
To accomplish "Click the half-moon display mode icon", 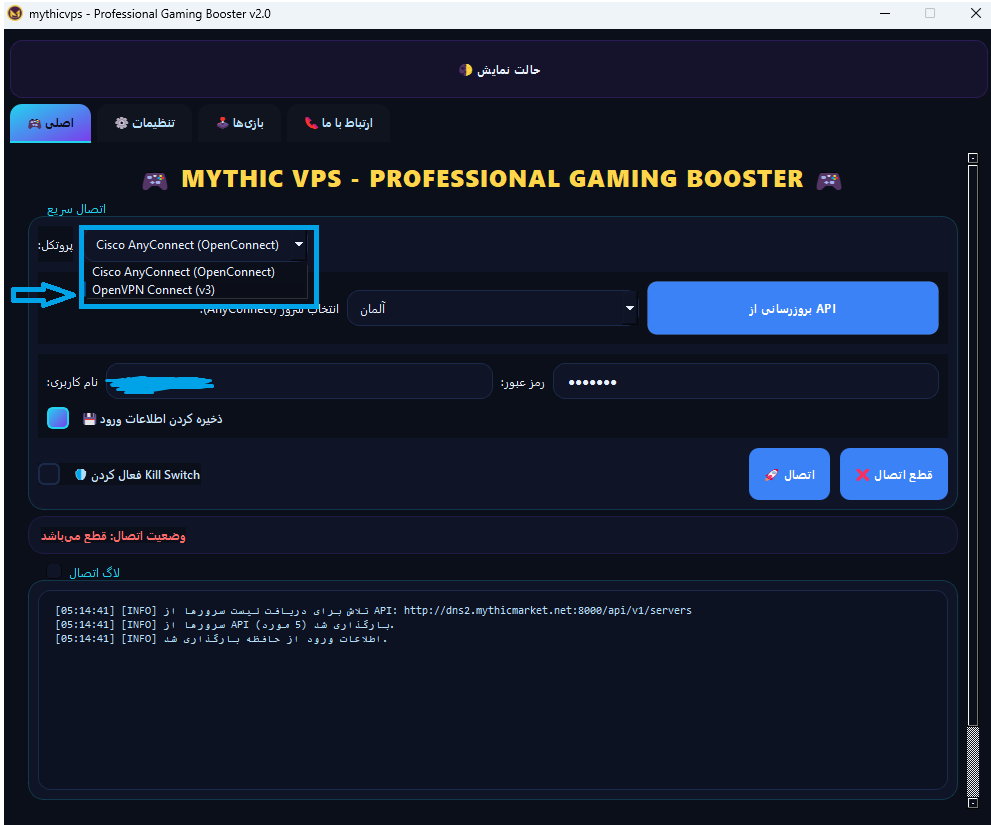I will coord(465,70).
